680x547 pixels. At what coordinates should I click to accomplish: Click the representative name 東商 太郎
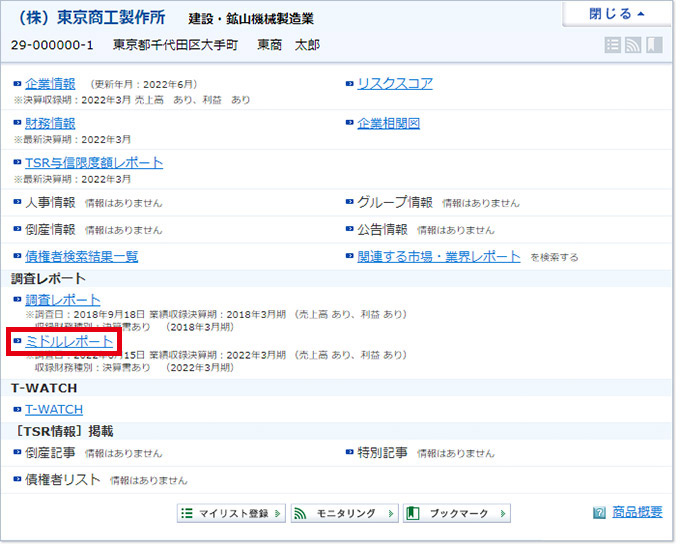pos(288,45)
